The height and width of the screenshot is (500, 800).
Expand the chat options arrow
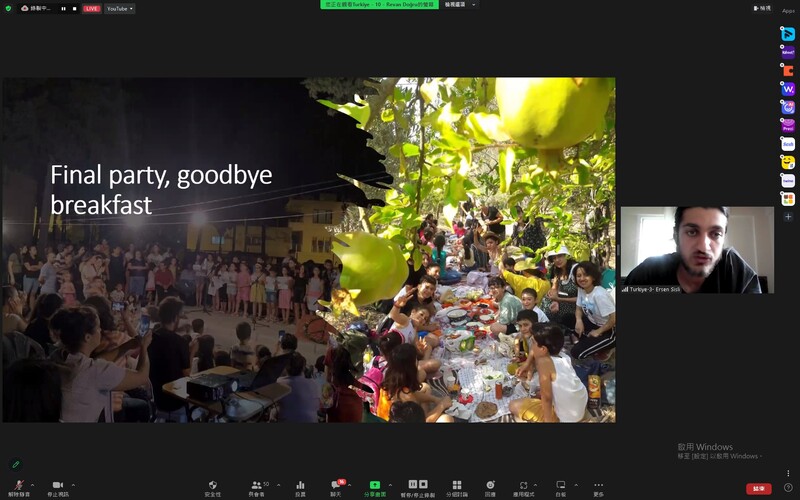point(349,485)
